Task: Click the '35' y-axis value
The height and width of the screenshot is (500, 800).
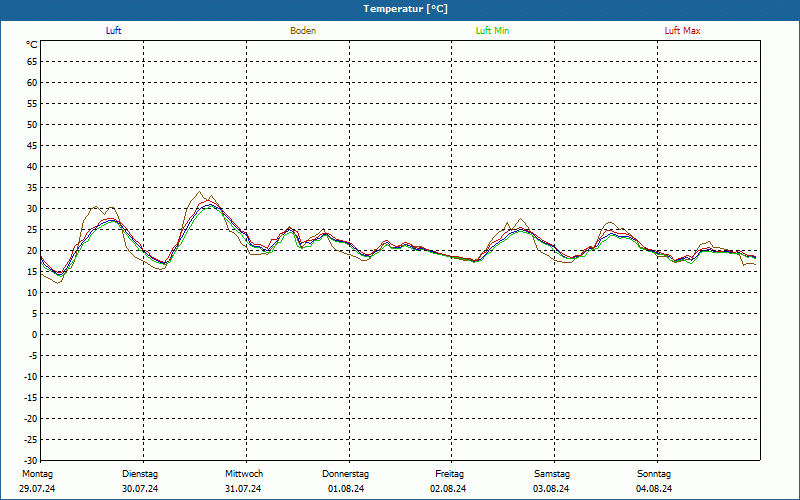Action: point(32,188)
